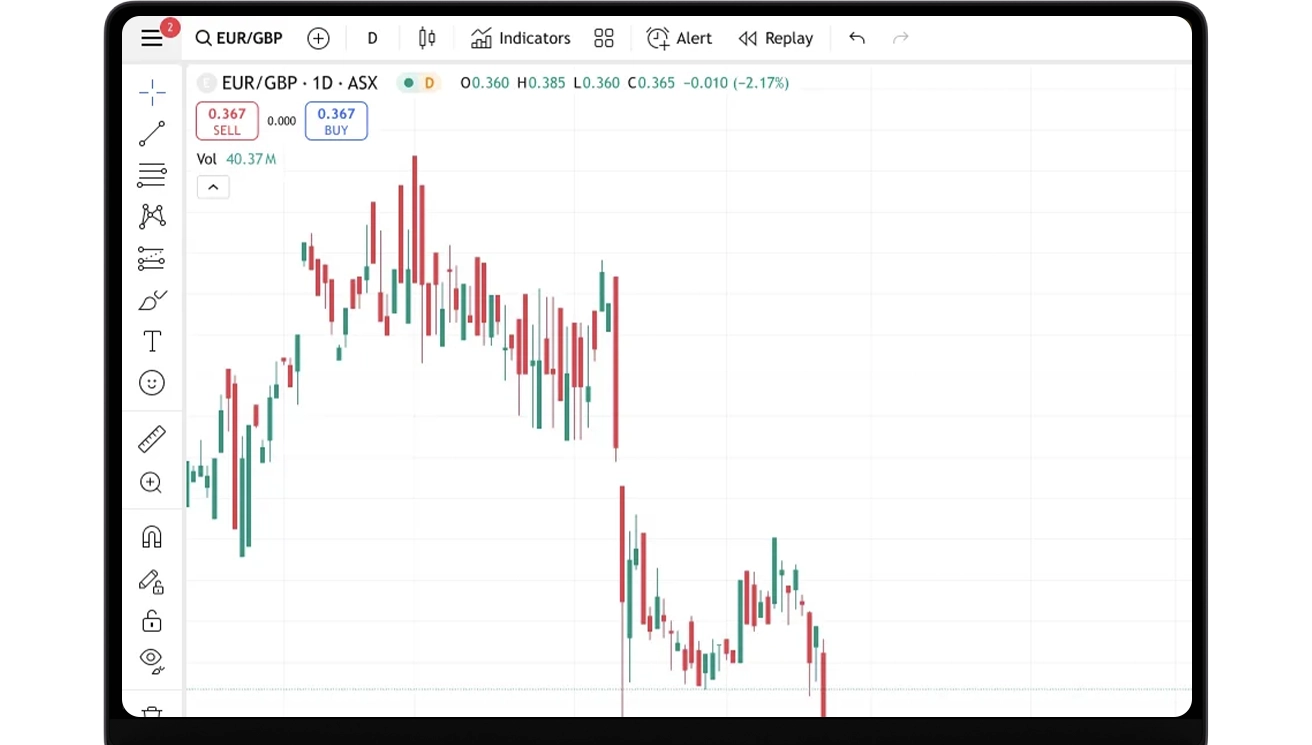Select the brush drawing tool
Viewport: 1312px width, 745px height.
click(152, 300)
